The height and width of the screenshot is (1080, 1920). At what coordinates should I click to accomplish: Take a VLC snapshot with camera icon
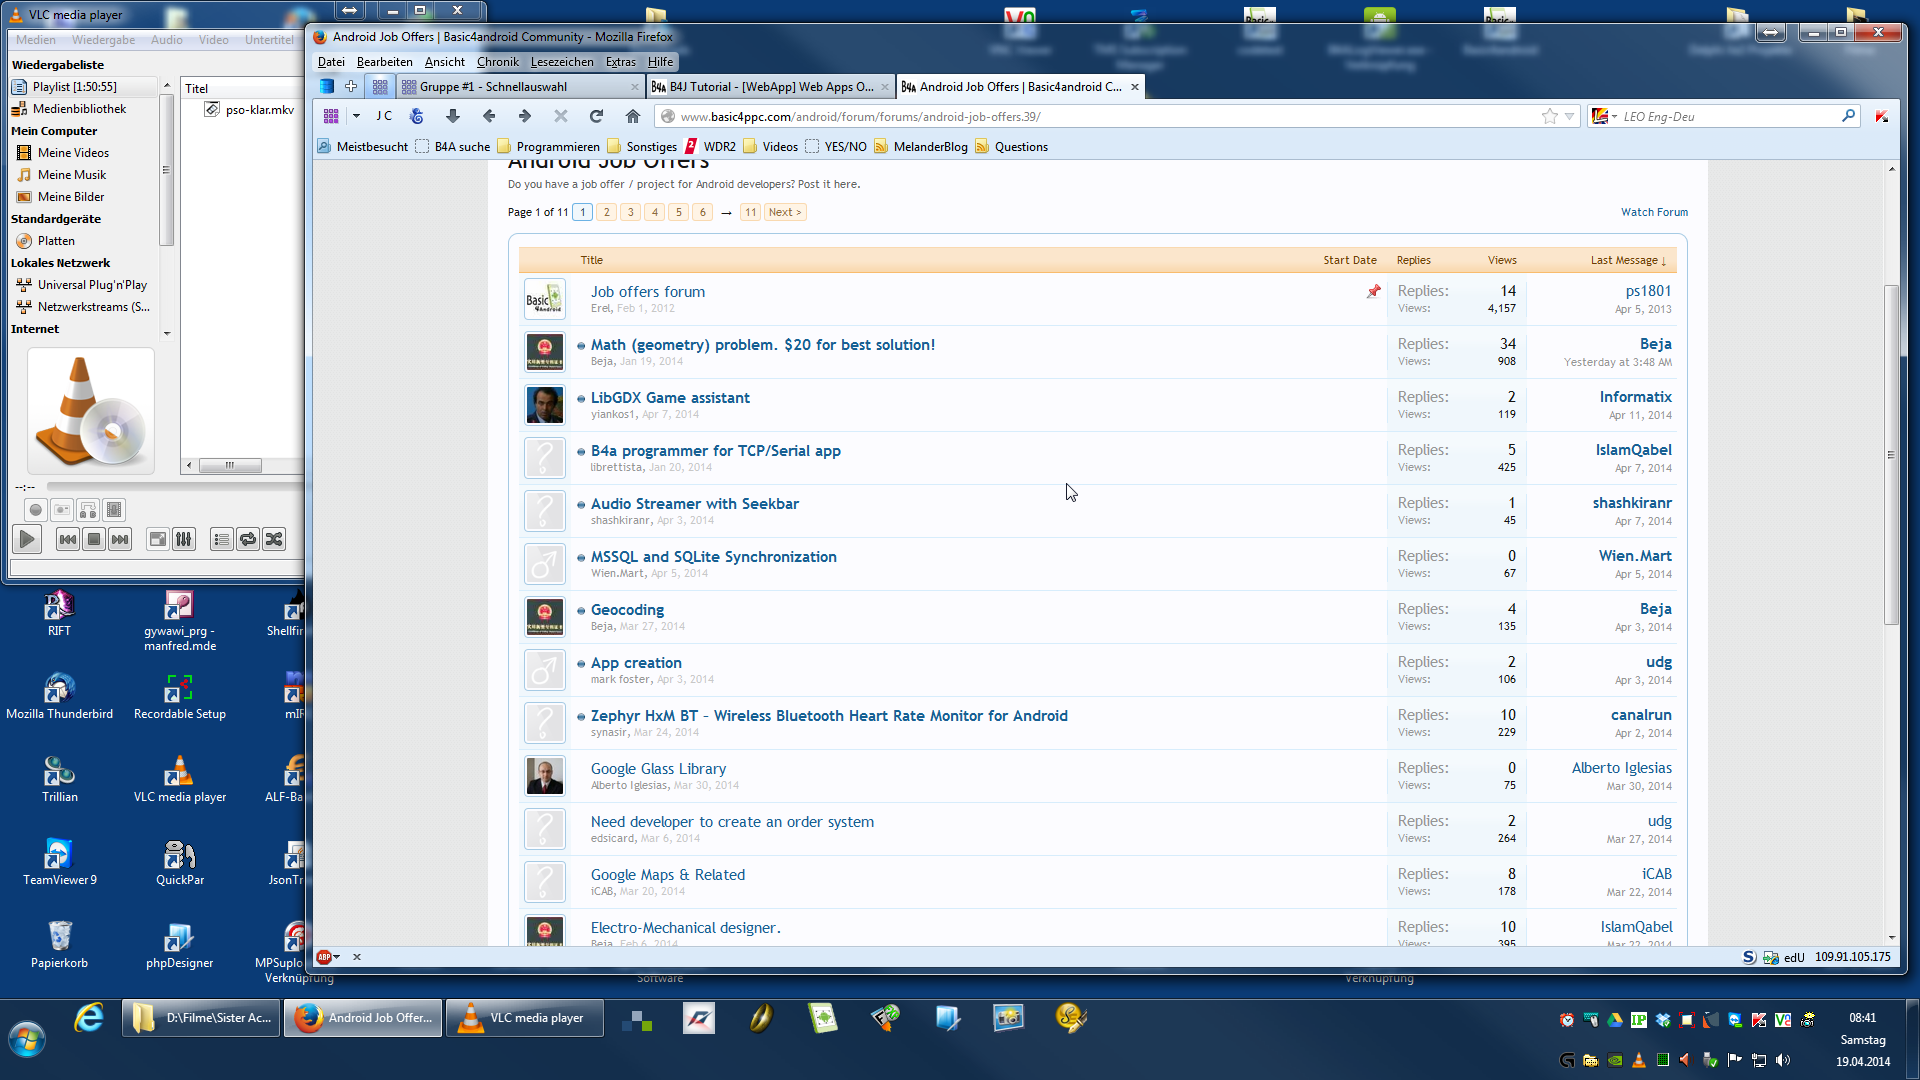(x=62, y=510)
